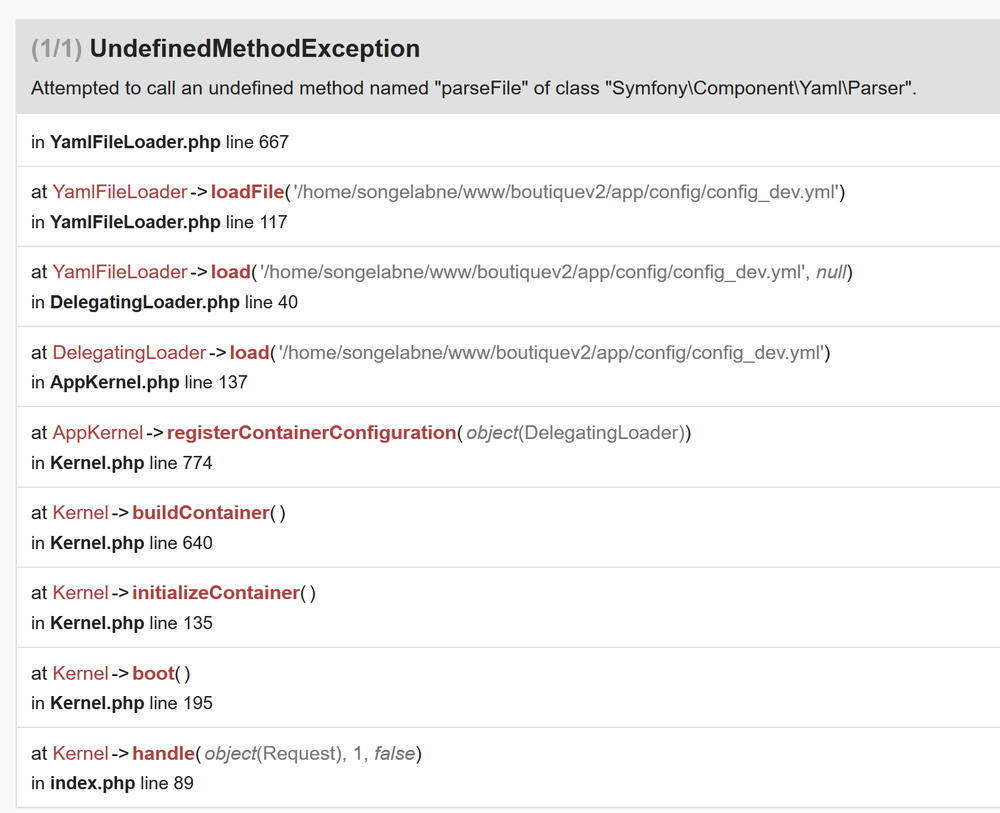Screen dimensions: 1000x813
Task: Click the AppKernel class name
Action: tap(97, 432)
